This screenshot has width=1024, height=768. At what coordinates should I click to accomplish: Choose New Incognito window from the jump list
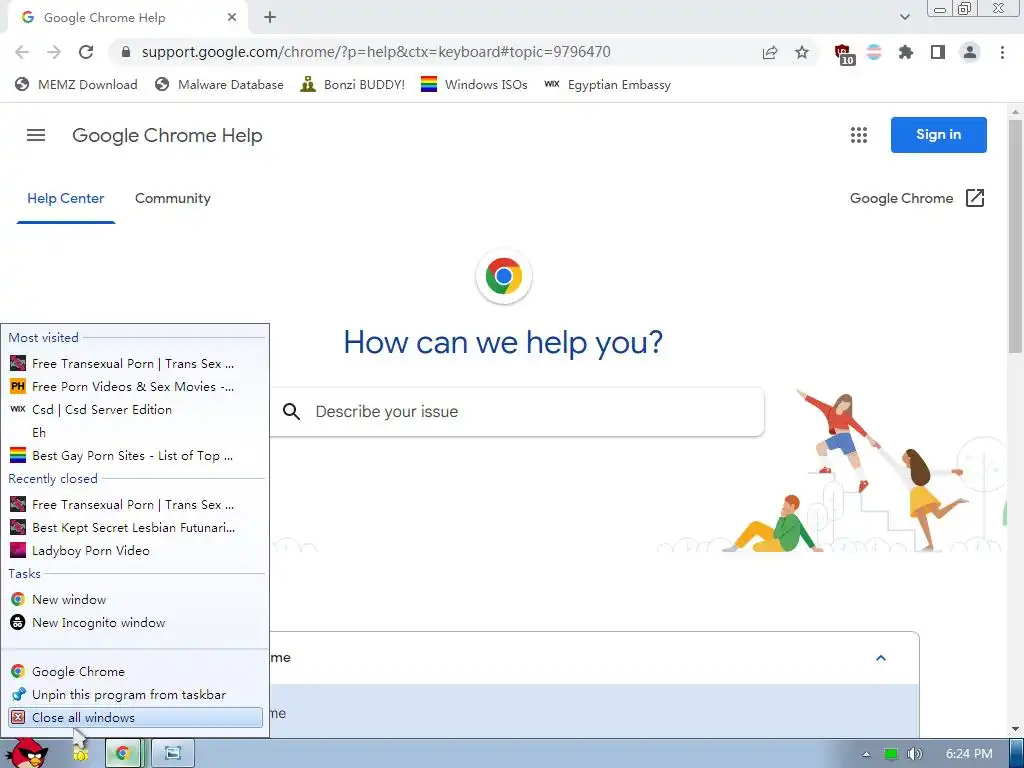coord(136,622)
